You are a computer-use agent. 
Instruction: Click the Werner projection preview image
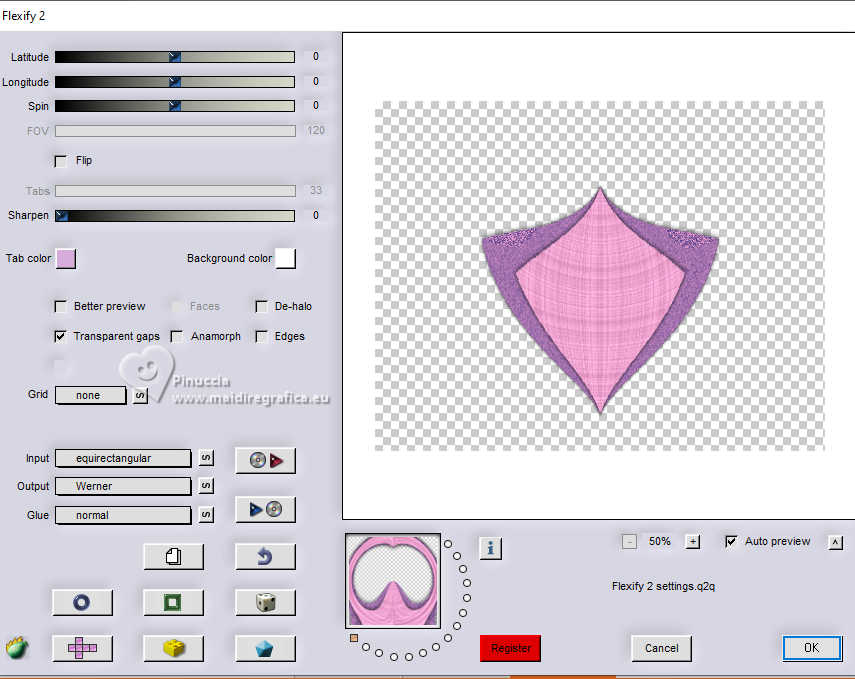(600, 276)
